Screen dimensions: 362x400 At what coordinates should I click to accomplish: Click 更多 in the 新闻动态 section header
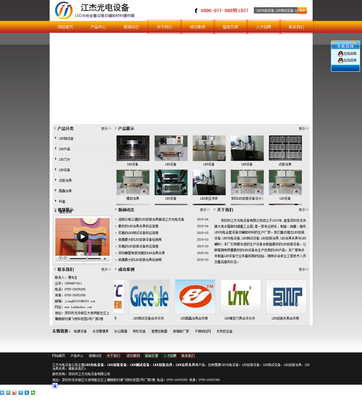point(205,210)
